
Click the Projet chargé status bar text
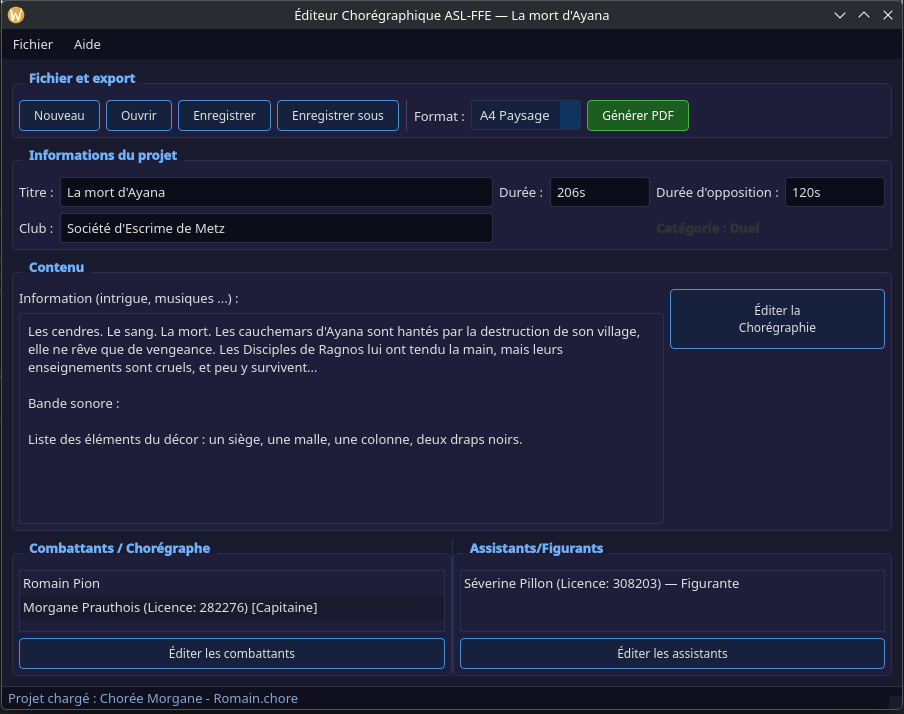tap(153, 698)
